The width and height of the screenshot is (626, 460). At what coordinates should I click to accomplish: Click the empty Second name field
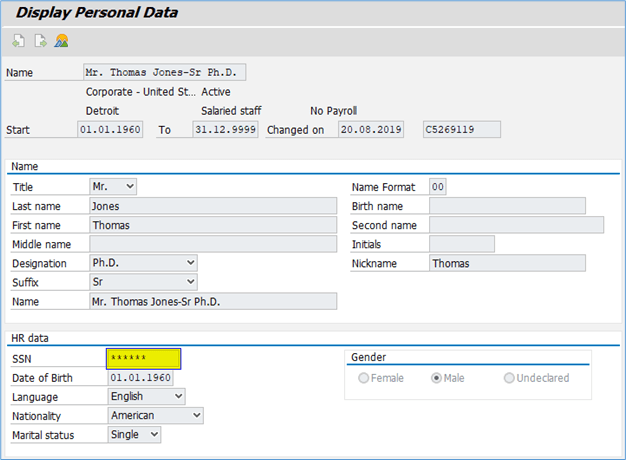coord(517,225)
